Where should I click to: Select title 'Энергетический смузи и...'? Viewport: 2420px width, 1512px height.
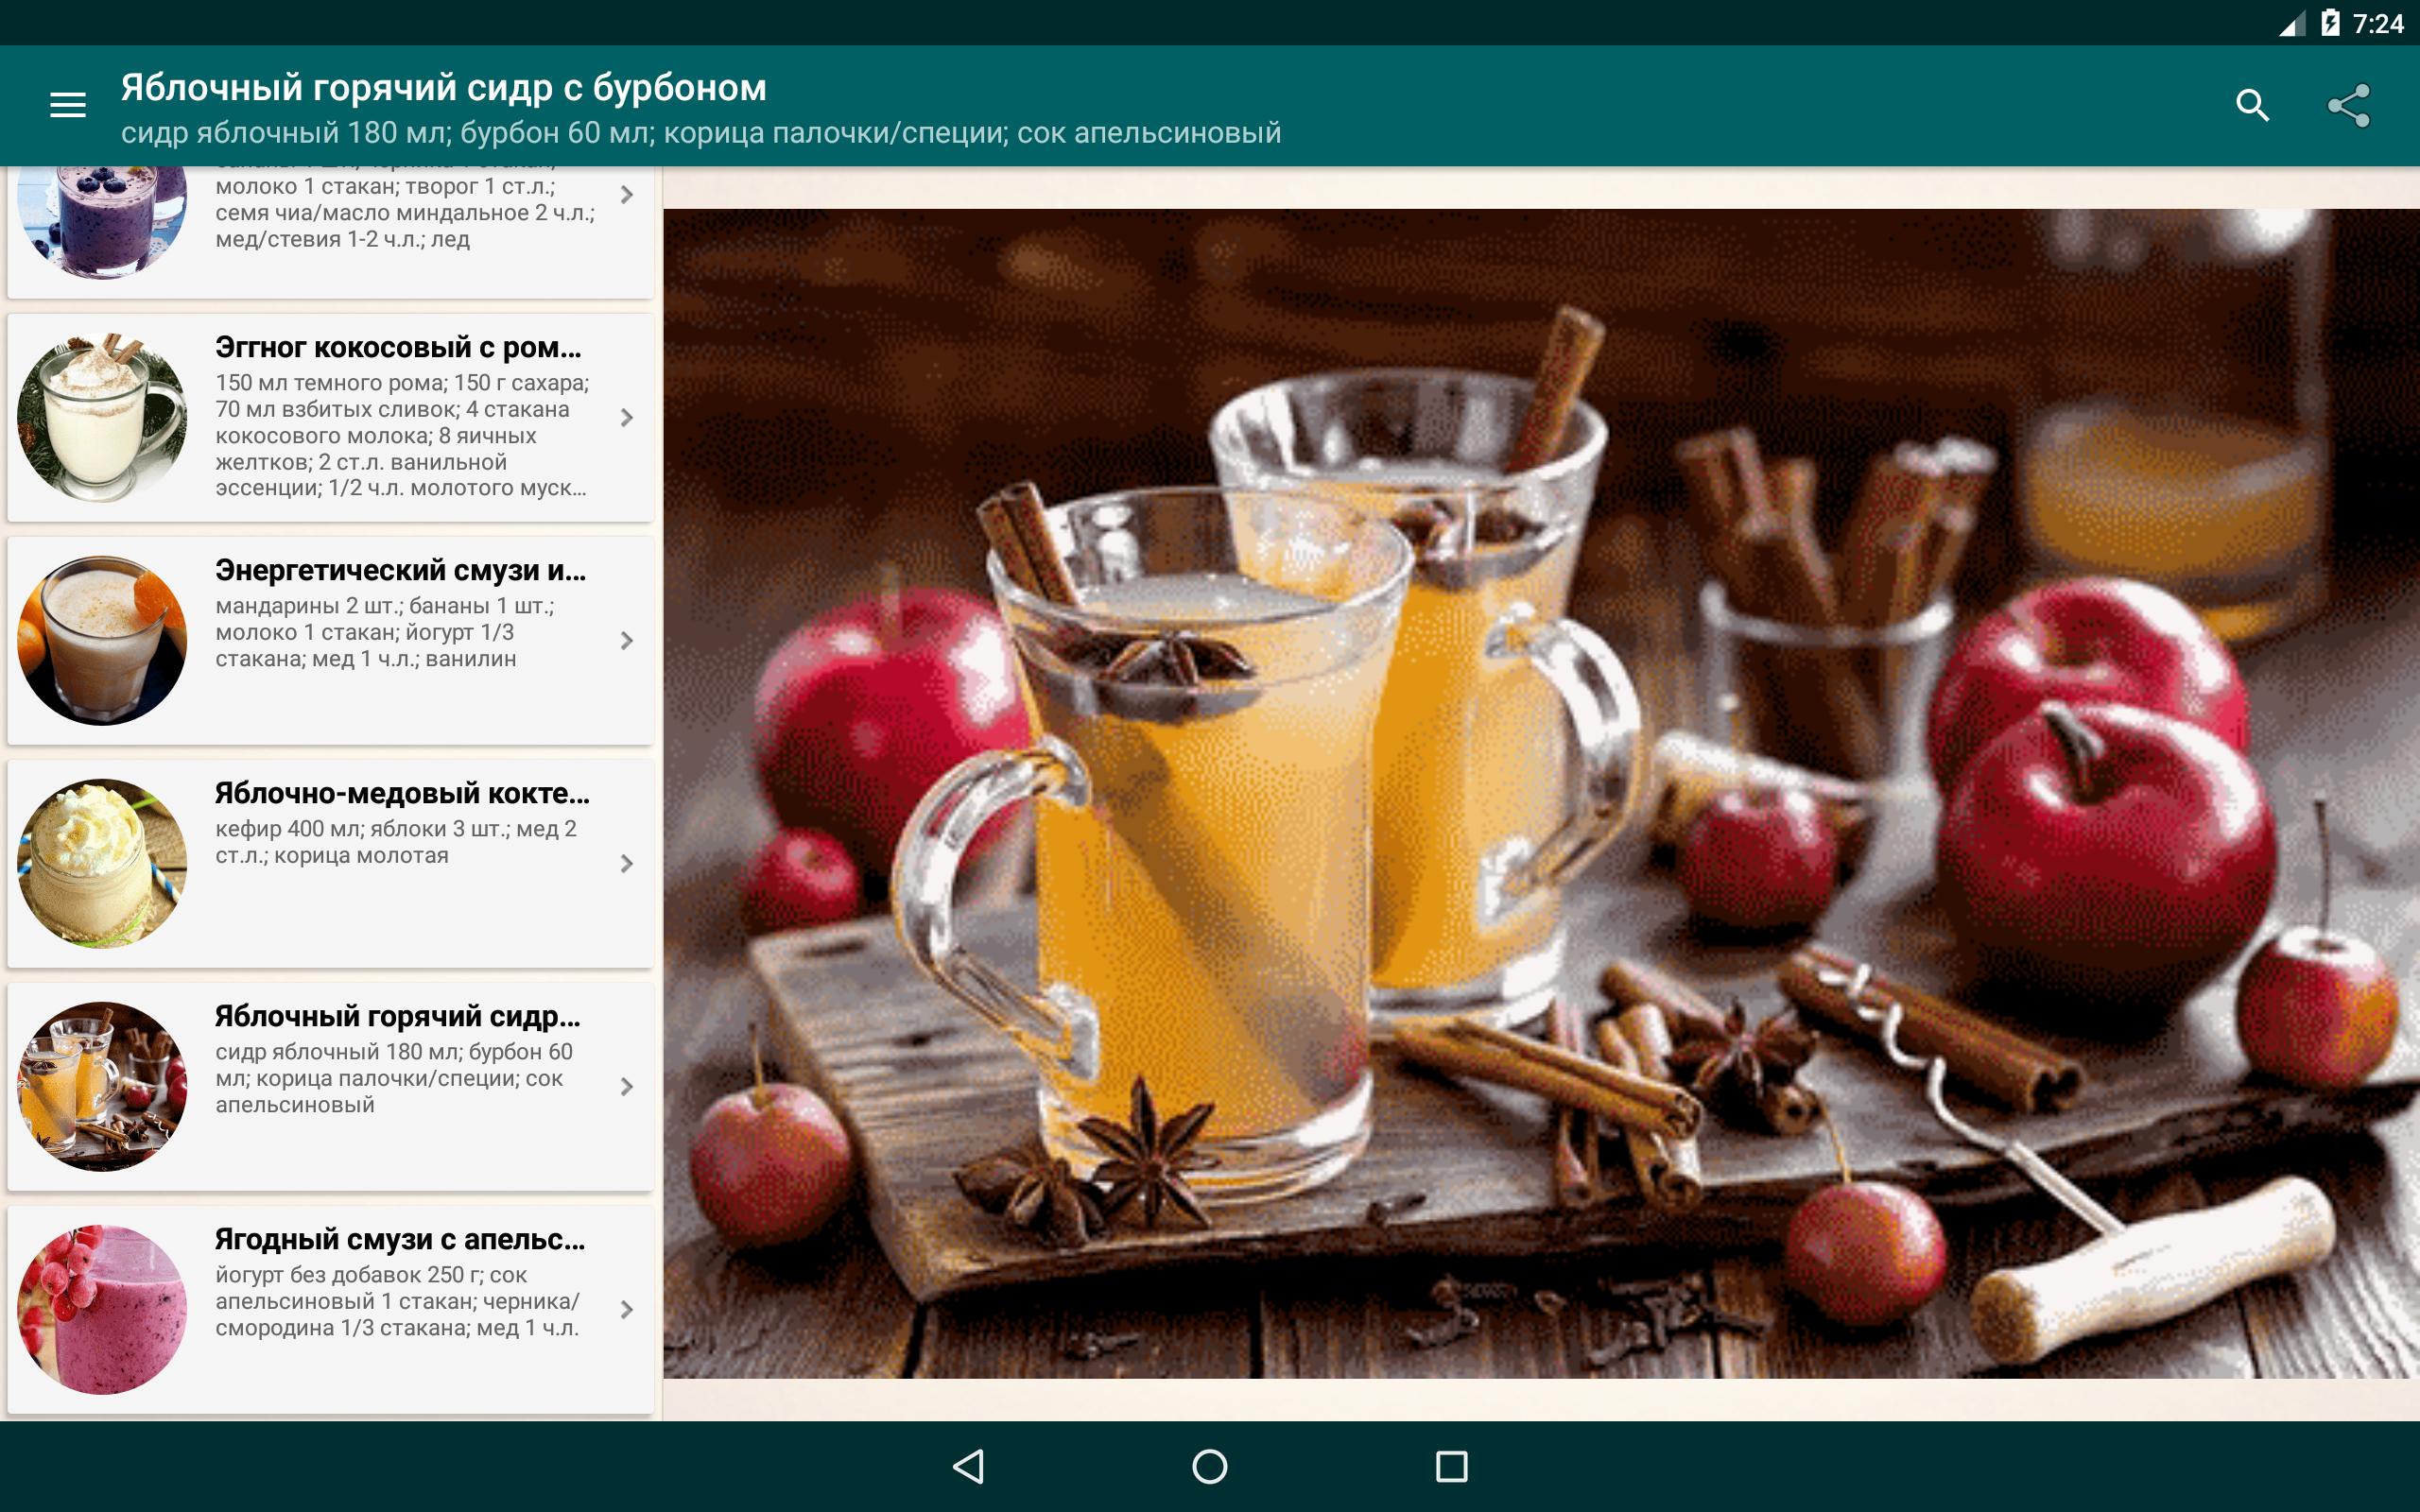pos(401,570)
